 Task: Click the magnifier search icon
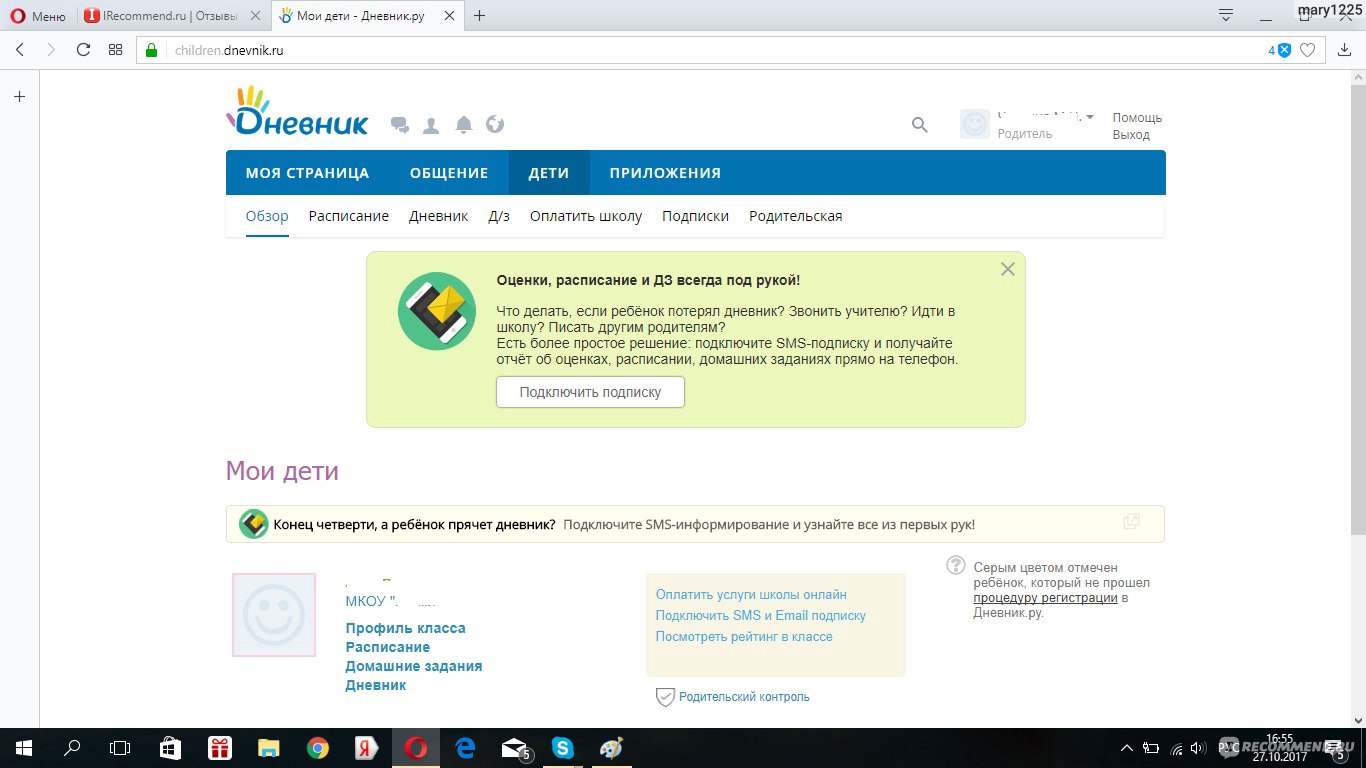919,125
